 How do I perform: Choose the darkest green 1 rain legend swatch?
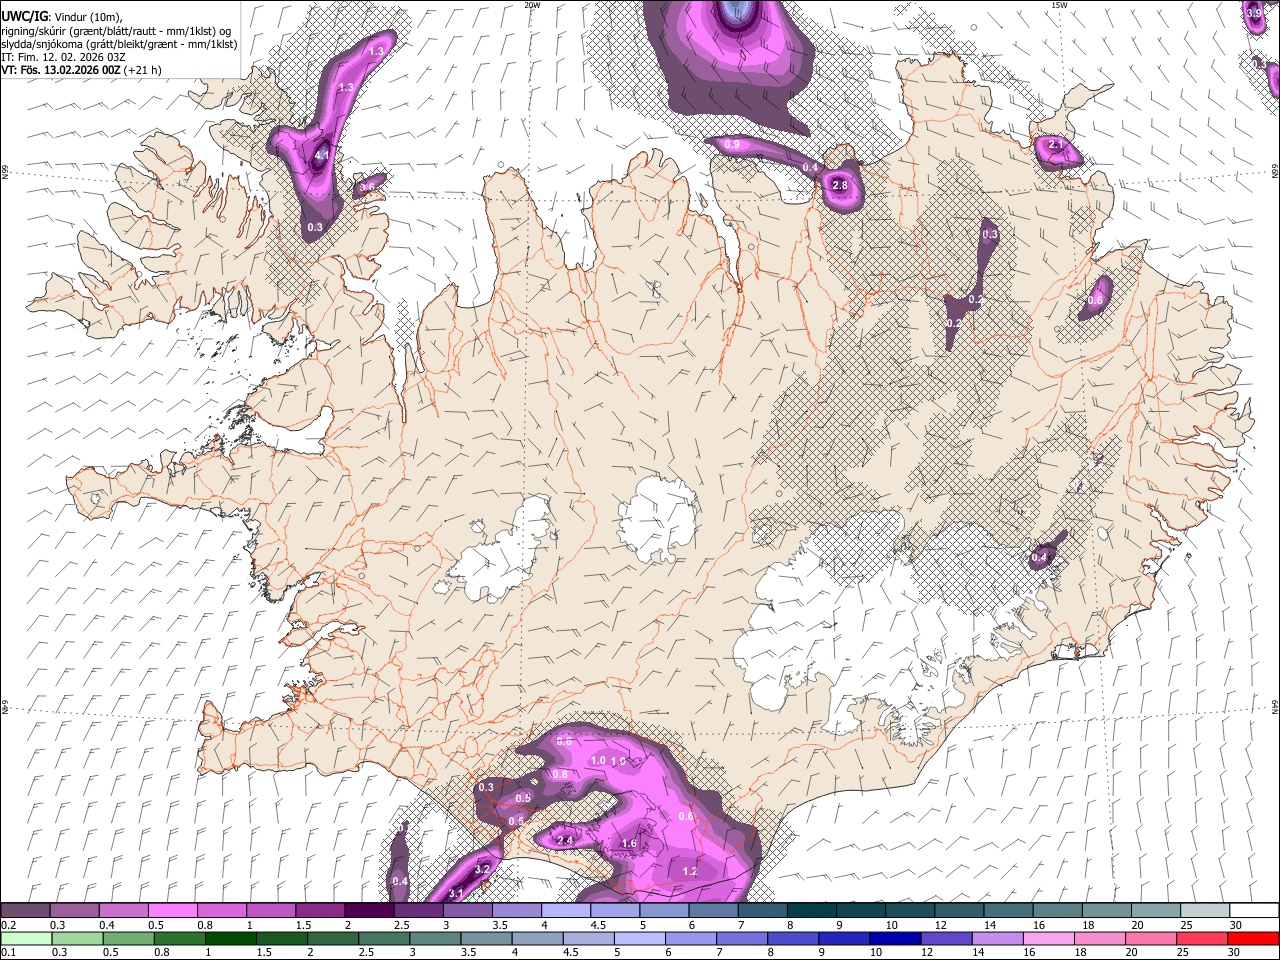[x=230, y=938]
